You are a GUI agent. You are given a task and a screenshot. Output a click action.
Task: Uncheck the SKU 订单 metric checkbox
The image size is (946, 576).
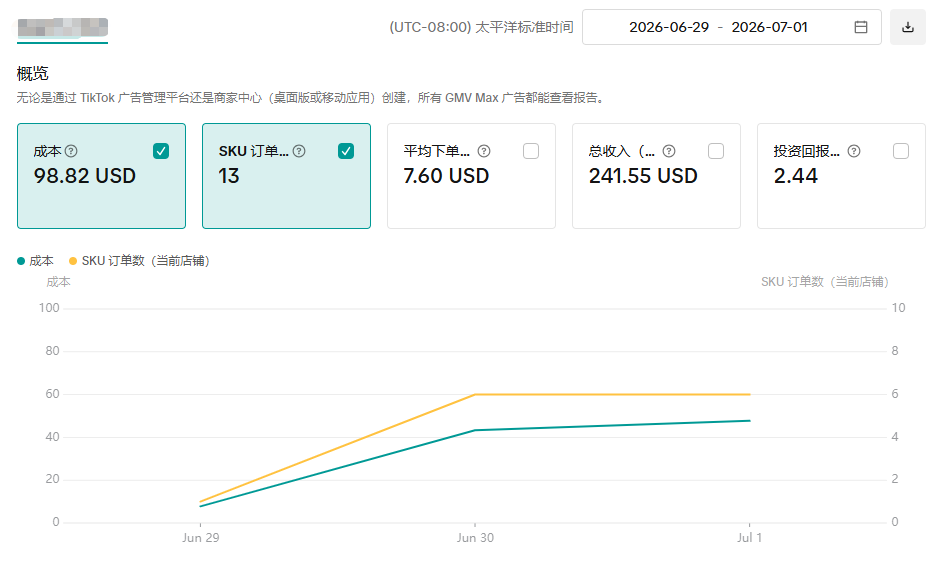pos(346,151)
